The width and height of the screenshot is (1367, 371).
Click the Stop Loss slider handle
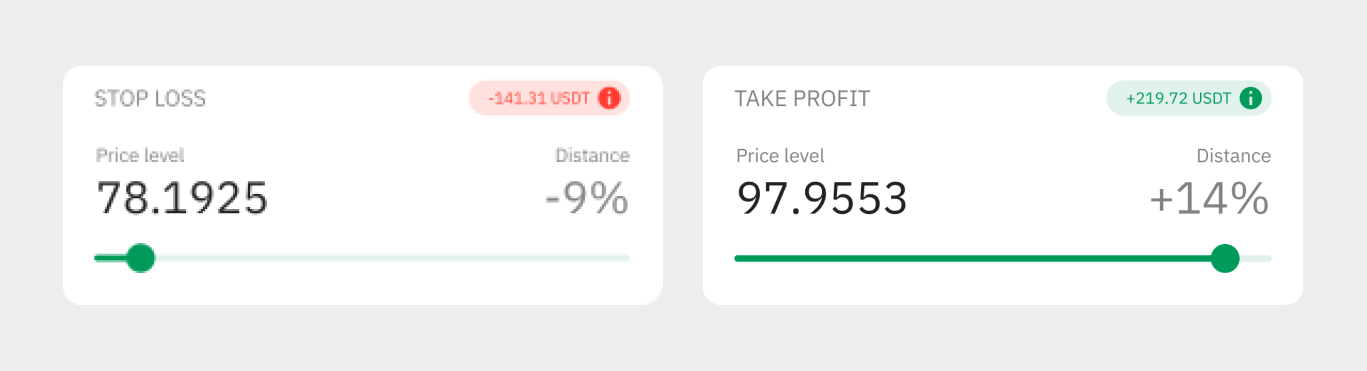click(141, 258)
